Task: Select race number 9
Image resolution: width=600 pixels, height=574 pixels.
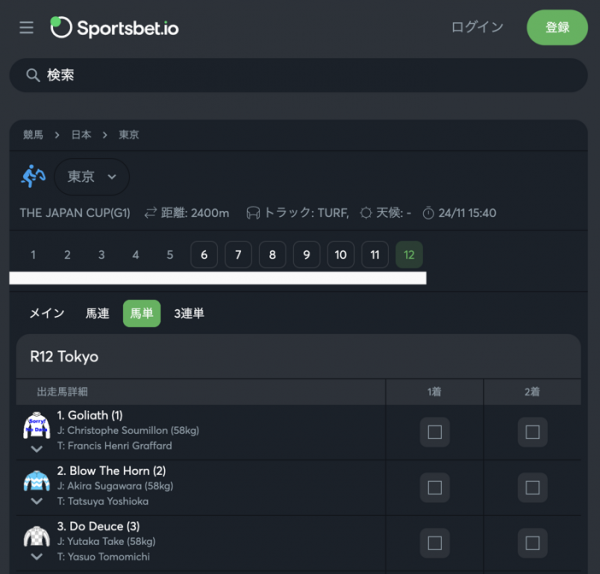Action: [x=307, y=254]
